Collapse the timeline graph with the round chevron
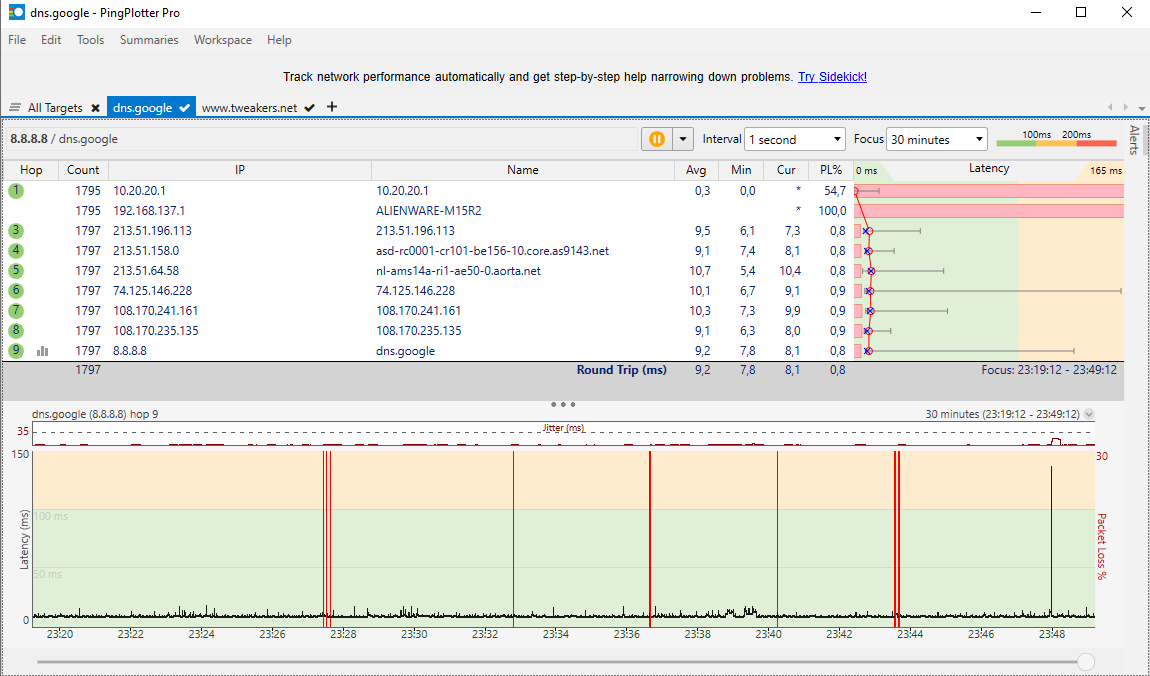 point(1089,414)
